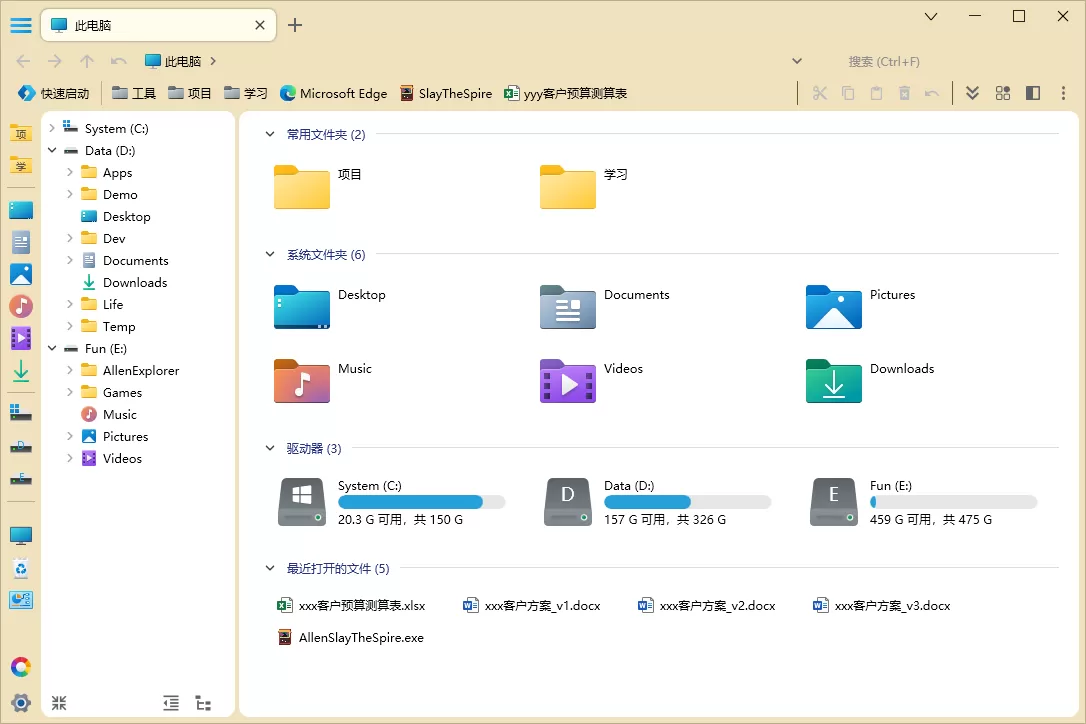Toggle the dual-pane split view icon
Screen dimensions: 1086x724
pyautogui.click(x=1033, y=93)
